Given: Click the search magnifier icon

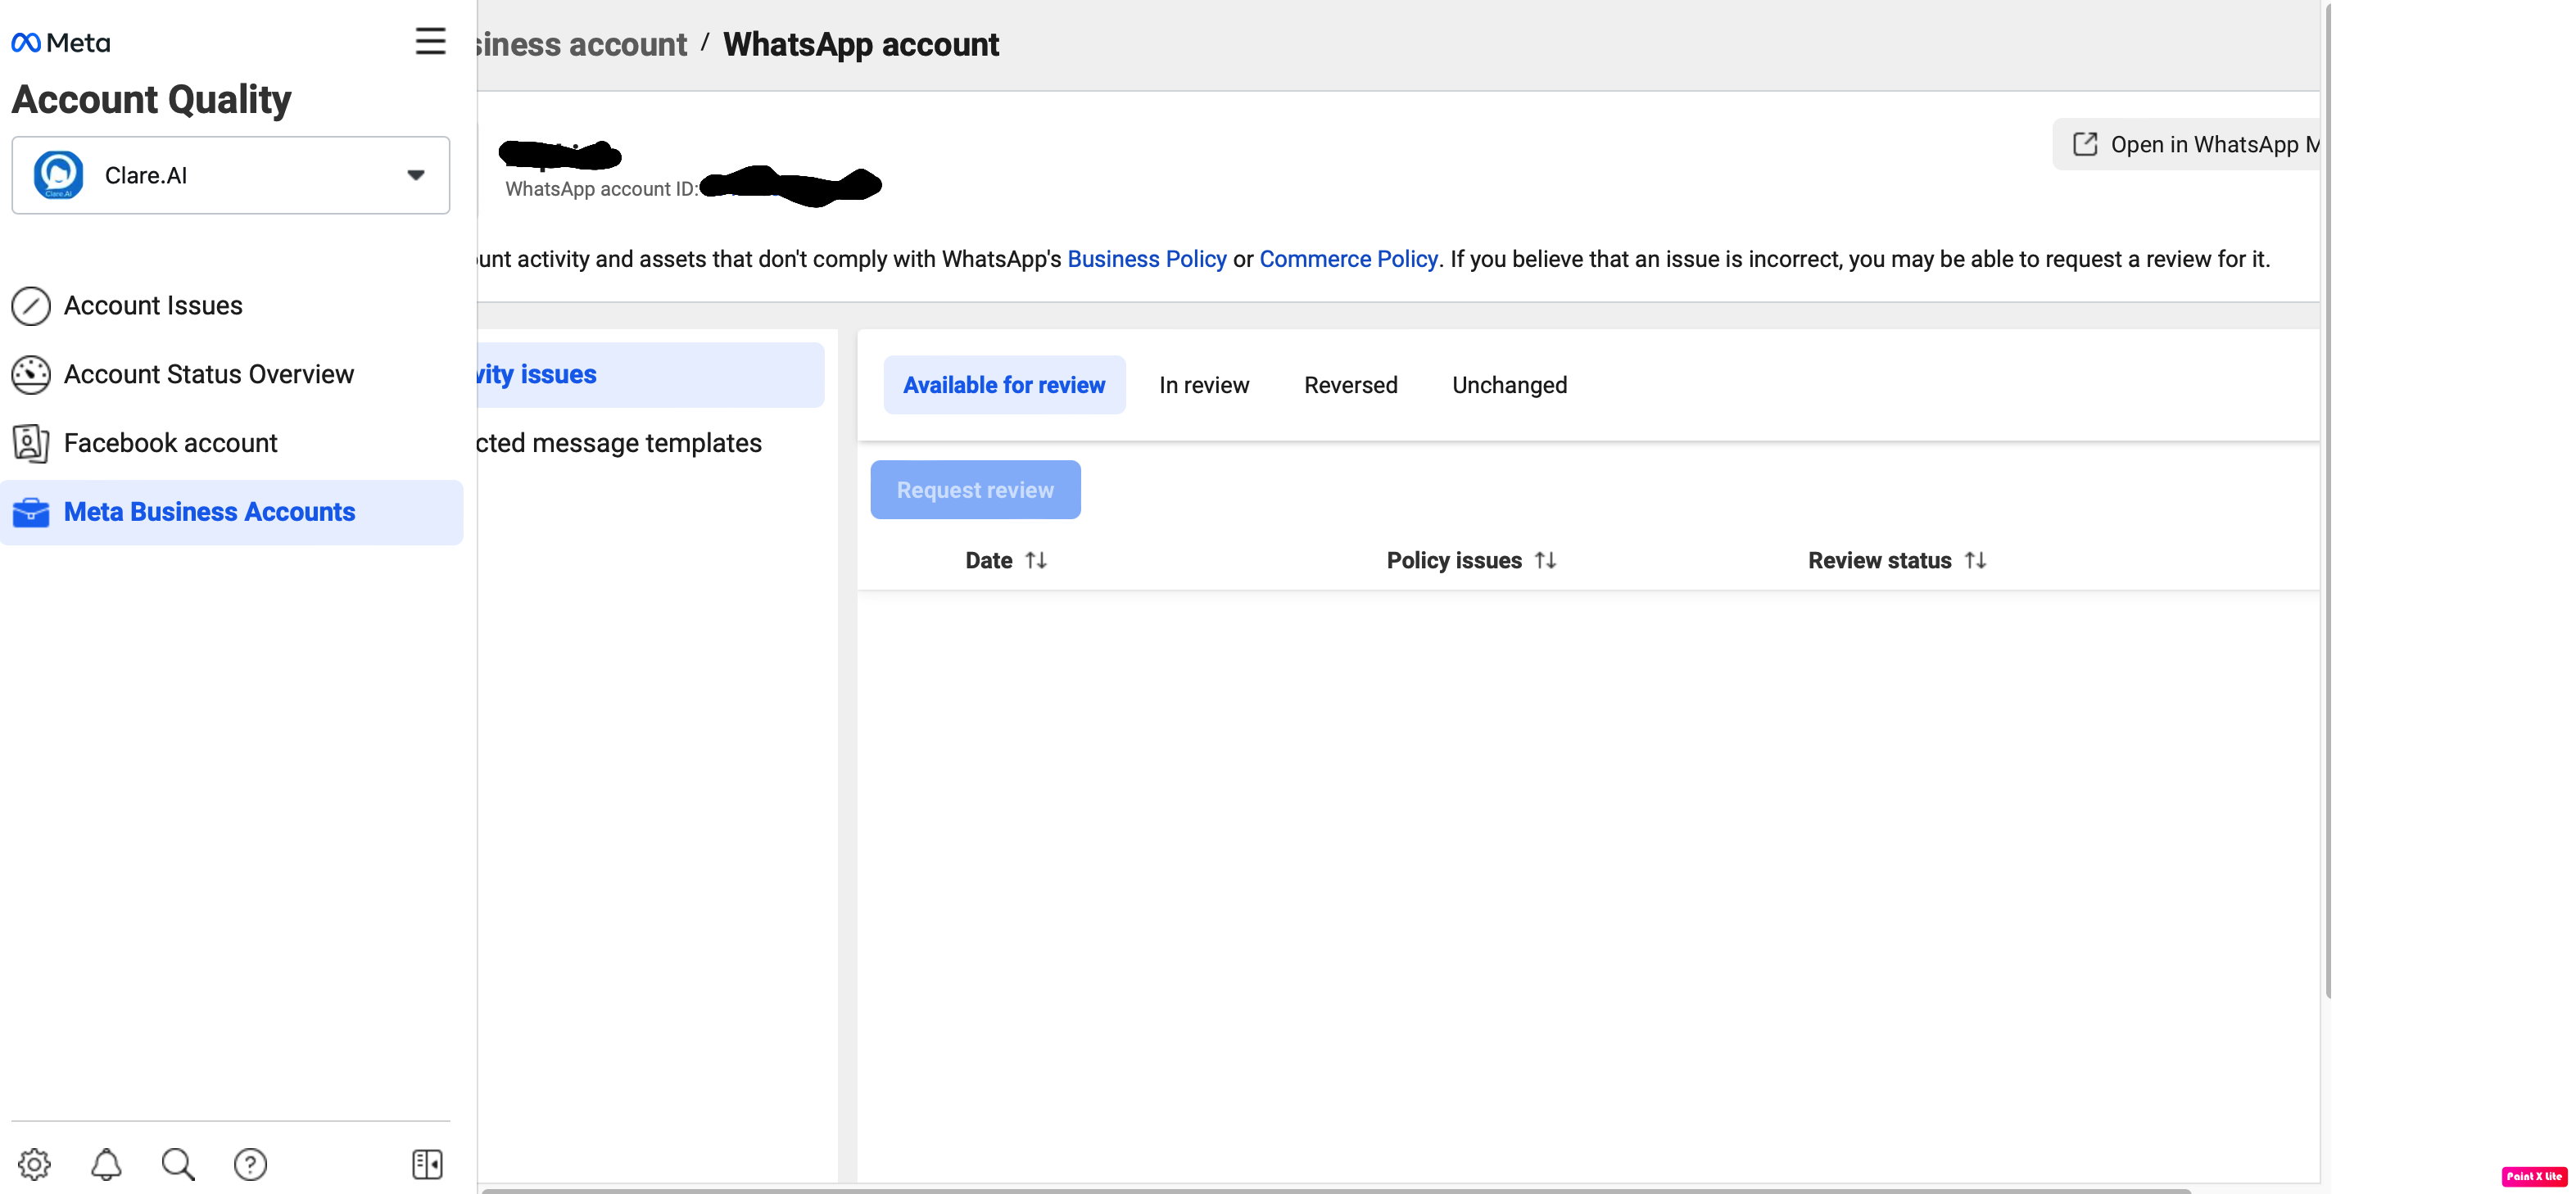Looking at the screenshot, I should pyautogui.click(x=178, y=1164).
